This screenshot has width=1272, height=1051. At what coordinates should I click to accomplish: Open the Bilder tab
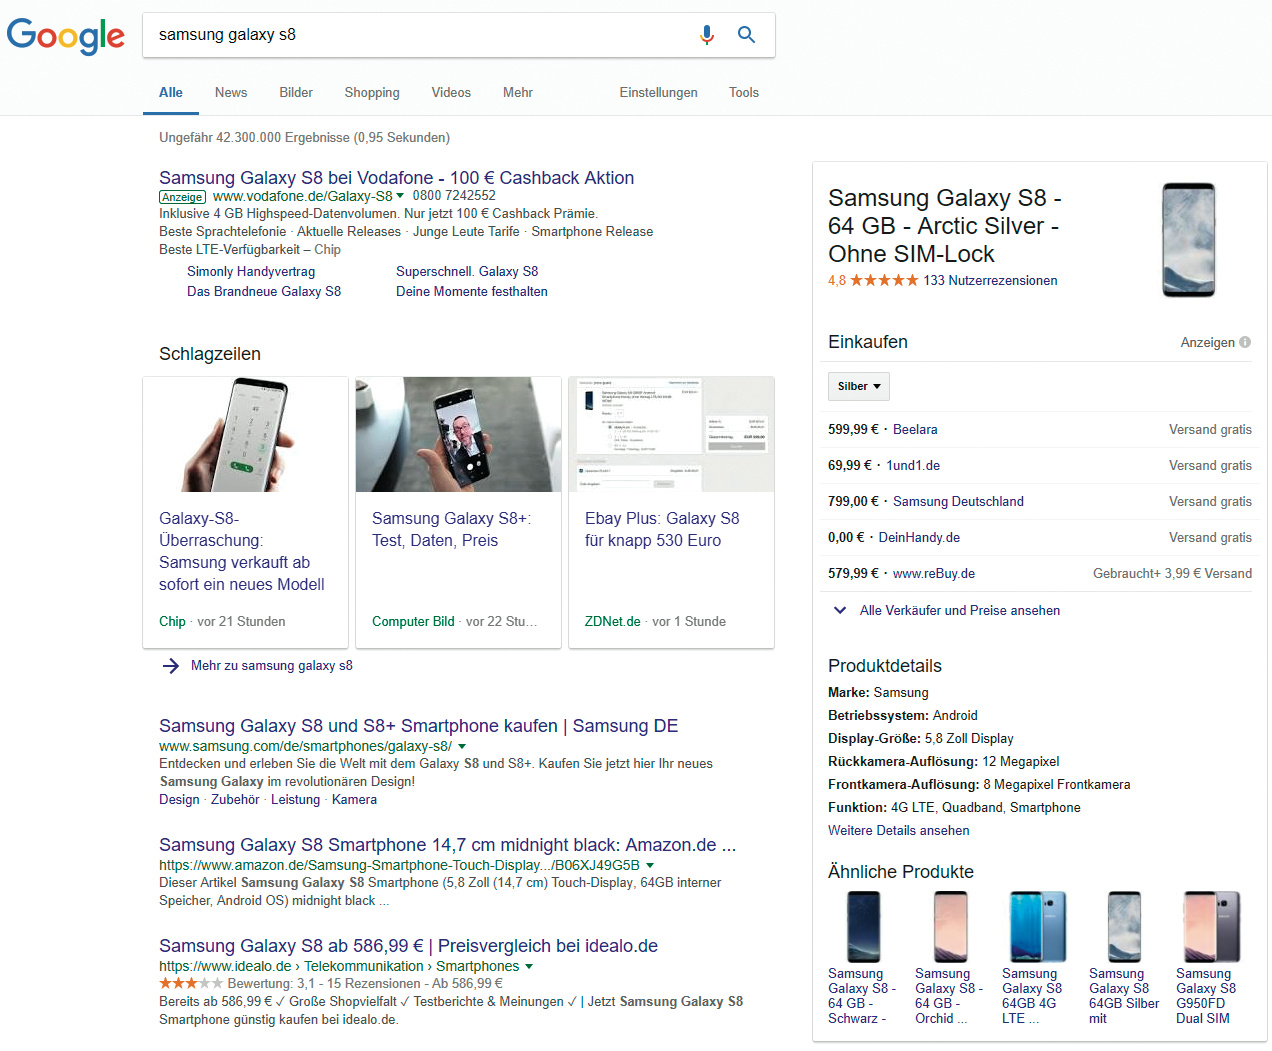[296, 92]
